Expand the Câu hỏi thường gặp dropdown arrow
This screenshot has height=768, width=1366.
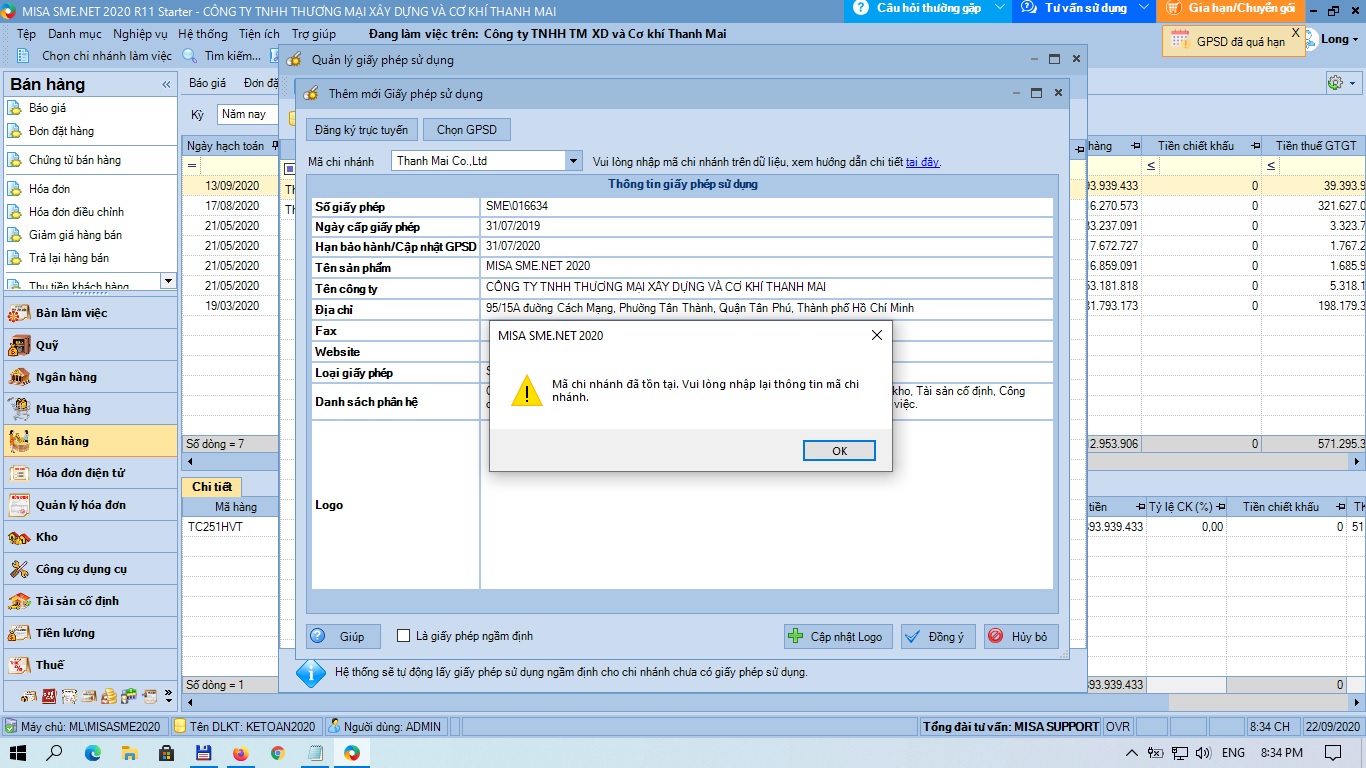click(1002, 8)
